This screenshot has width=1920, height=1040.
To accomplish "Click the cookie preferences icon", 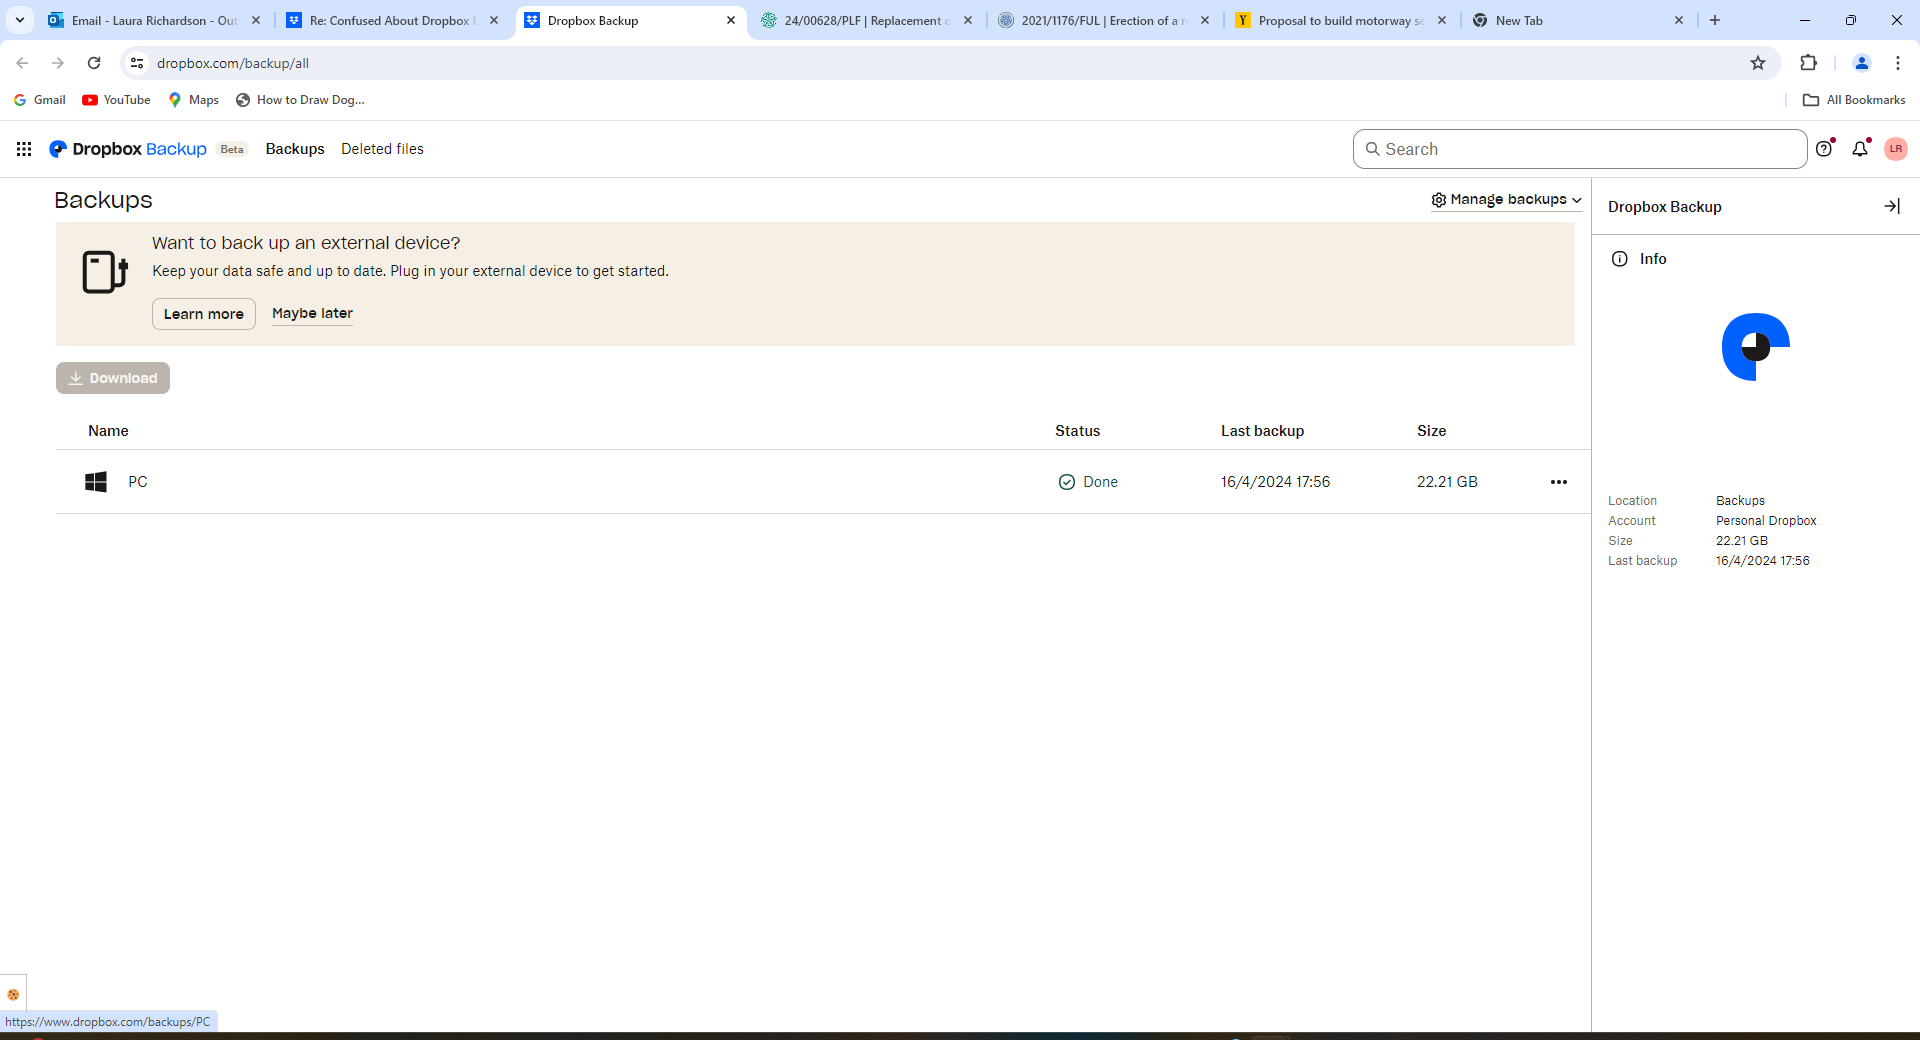I will [13, 995].
